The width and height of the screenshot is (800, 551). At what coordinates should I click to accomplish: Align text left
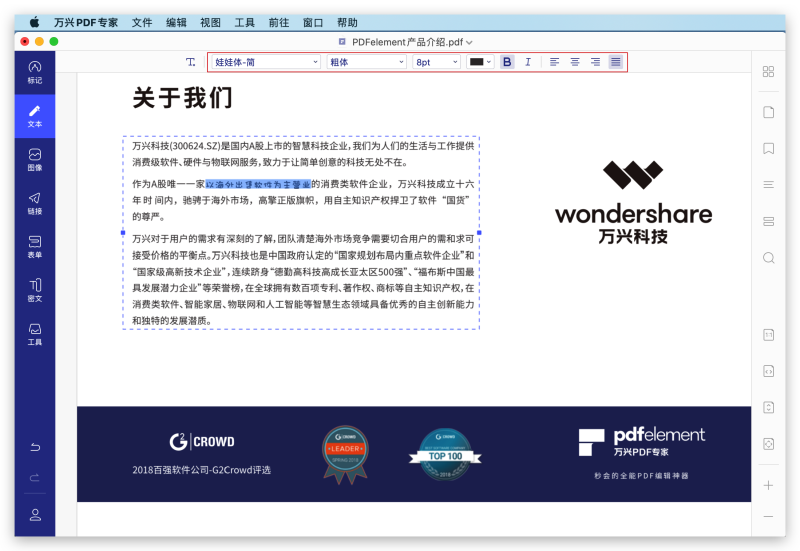pos(555,62)
